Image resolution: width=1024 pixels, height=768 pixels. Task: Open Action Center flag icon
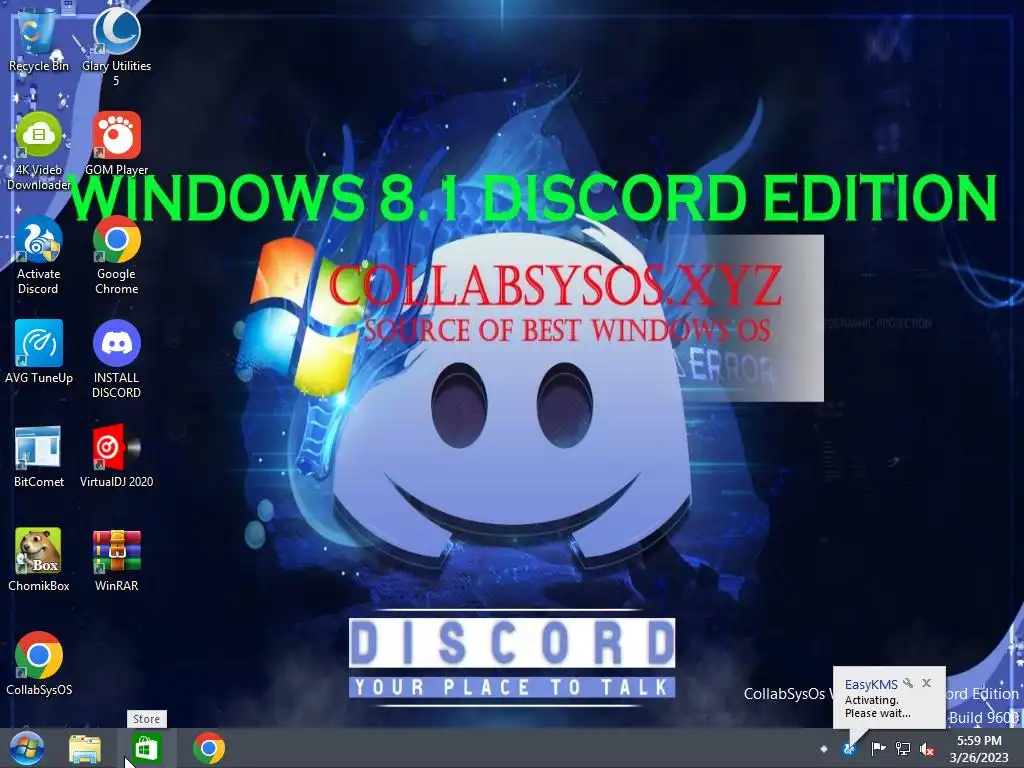[x=878, y=748]
